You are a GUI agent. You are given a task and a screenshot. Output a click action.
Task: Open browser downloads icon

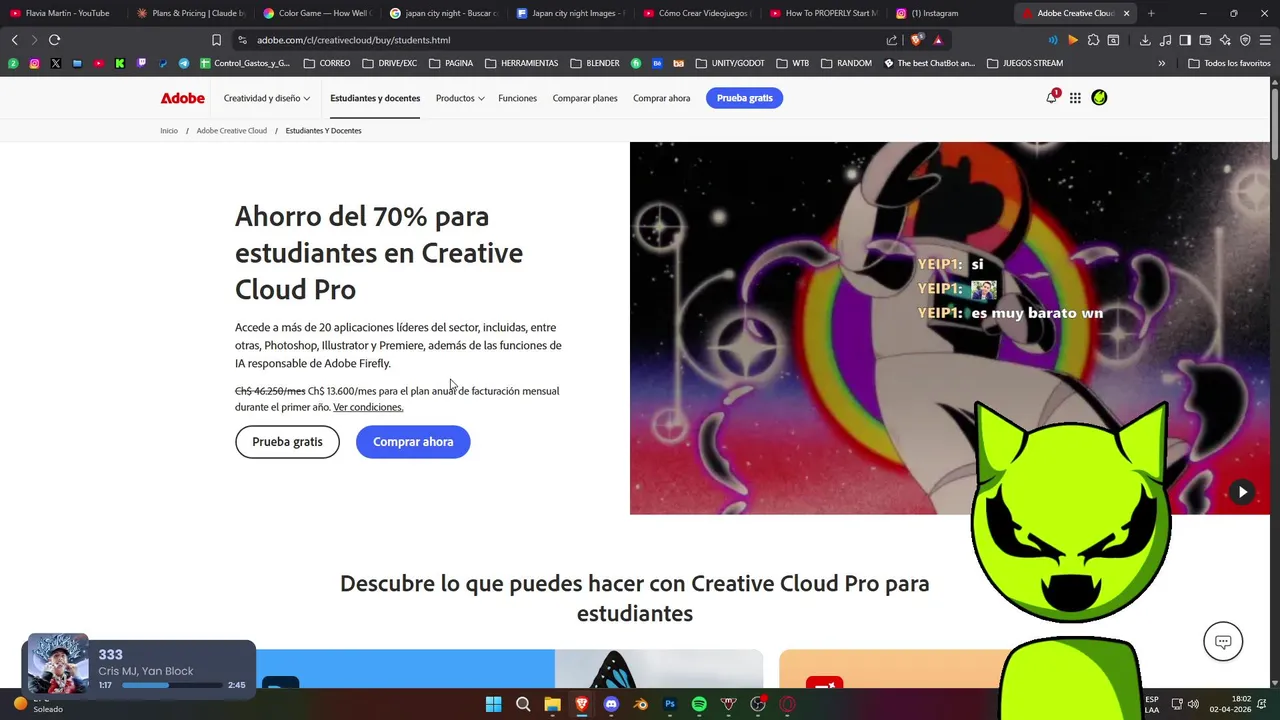pyautogui.click(x=1145, y=40)
